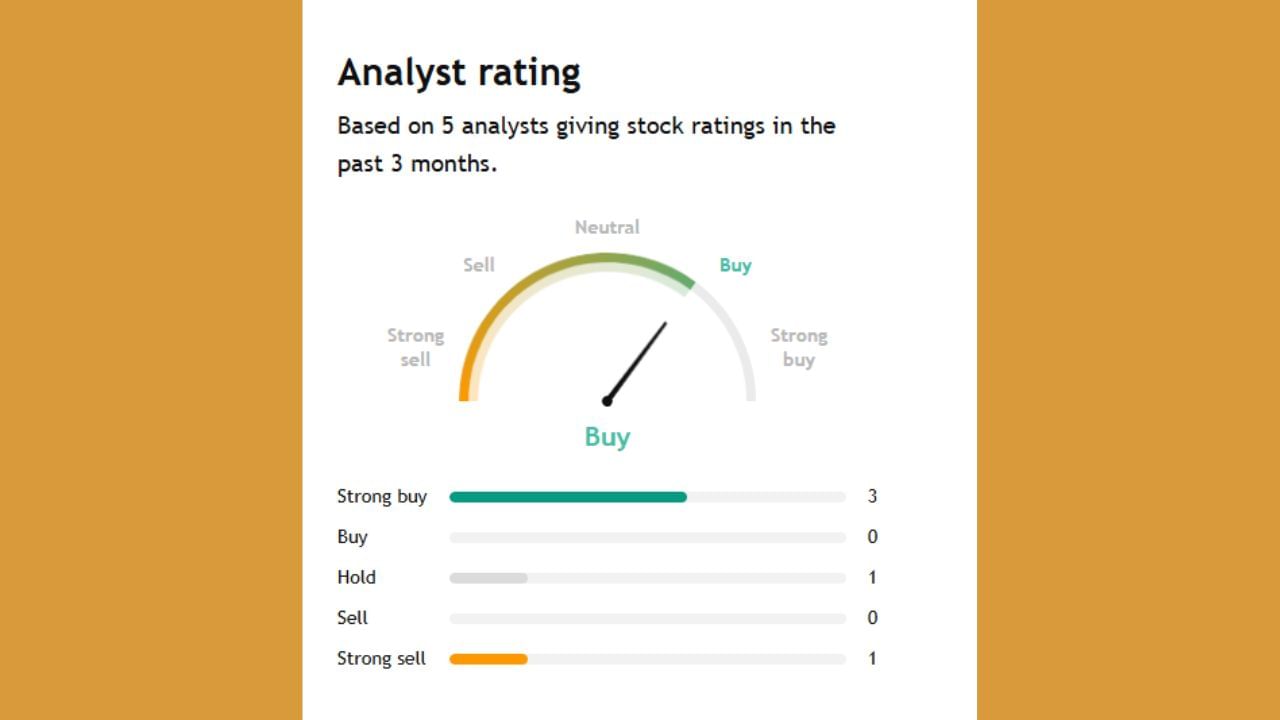The image size is (1280, 720).
Task: Click the Strong sell row label in list
Action: (x=381, y=659)
